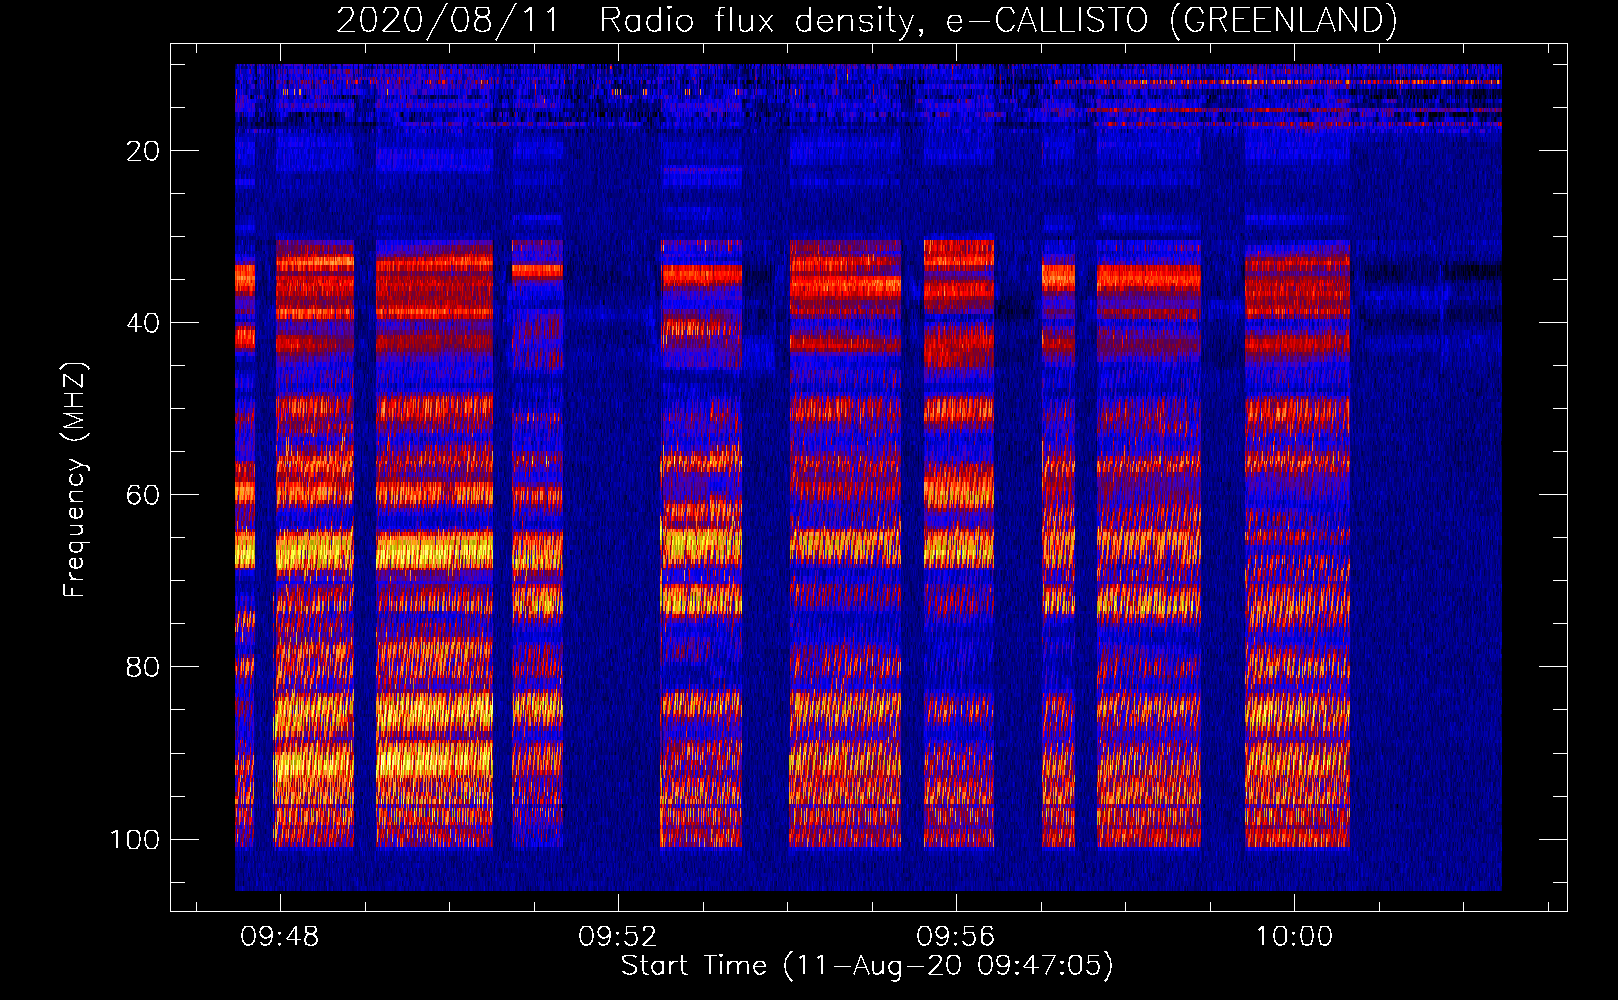This screenshot has width=1618, height=1000.
Task: Click the 80 MHz frequency tick label
Action: point(143,667)
